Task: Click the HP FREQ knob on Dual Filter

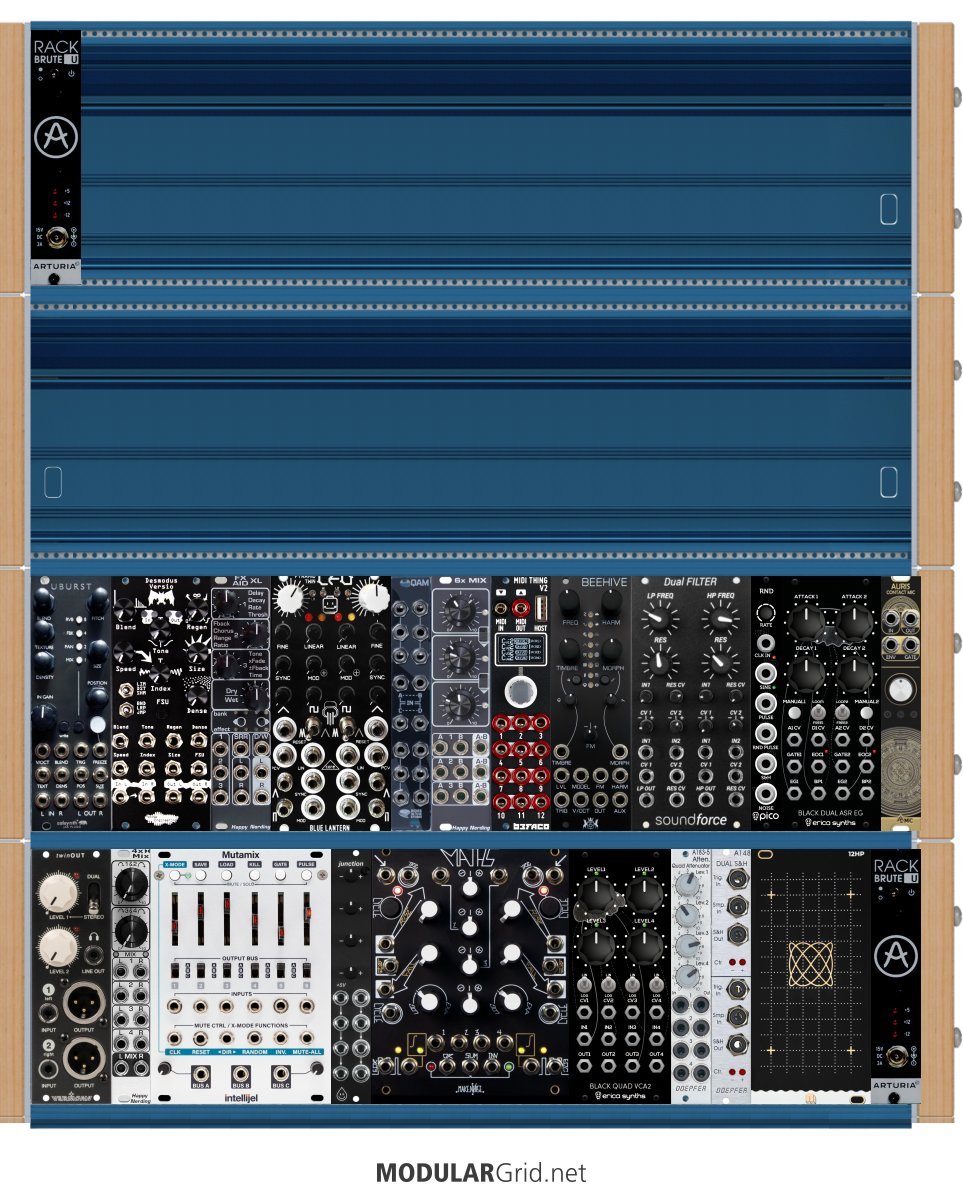Action: (x=721, y=618)
